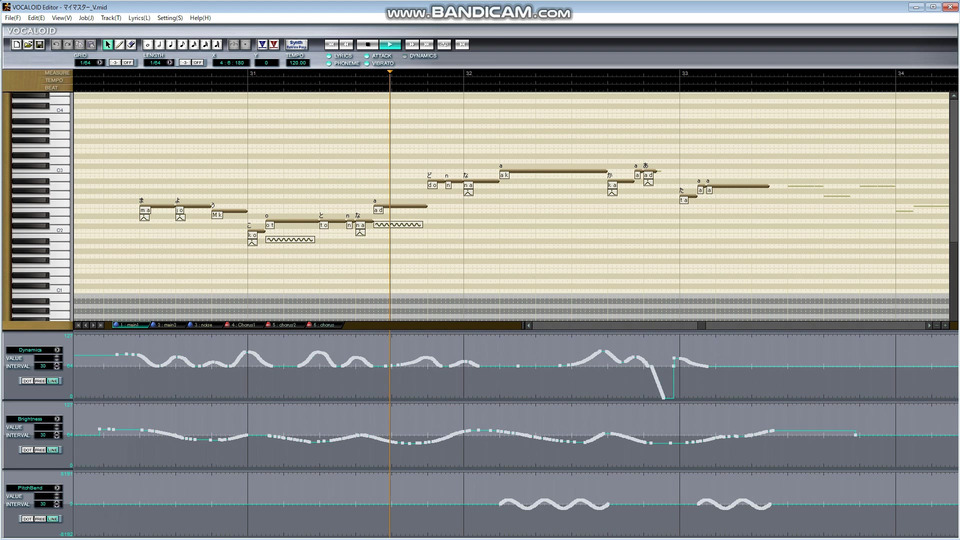The height and width of the screenshot is (540, 960).
Task: Open the Job menu
Action: 86,18
